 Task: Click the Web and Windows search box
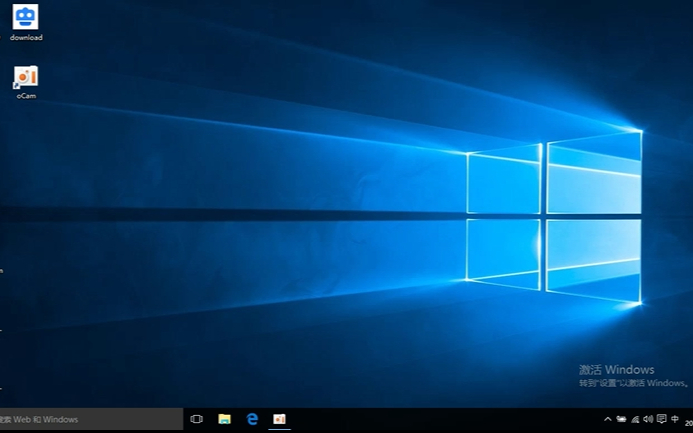tap(91, 419)
